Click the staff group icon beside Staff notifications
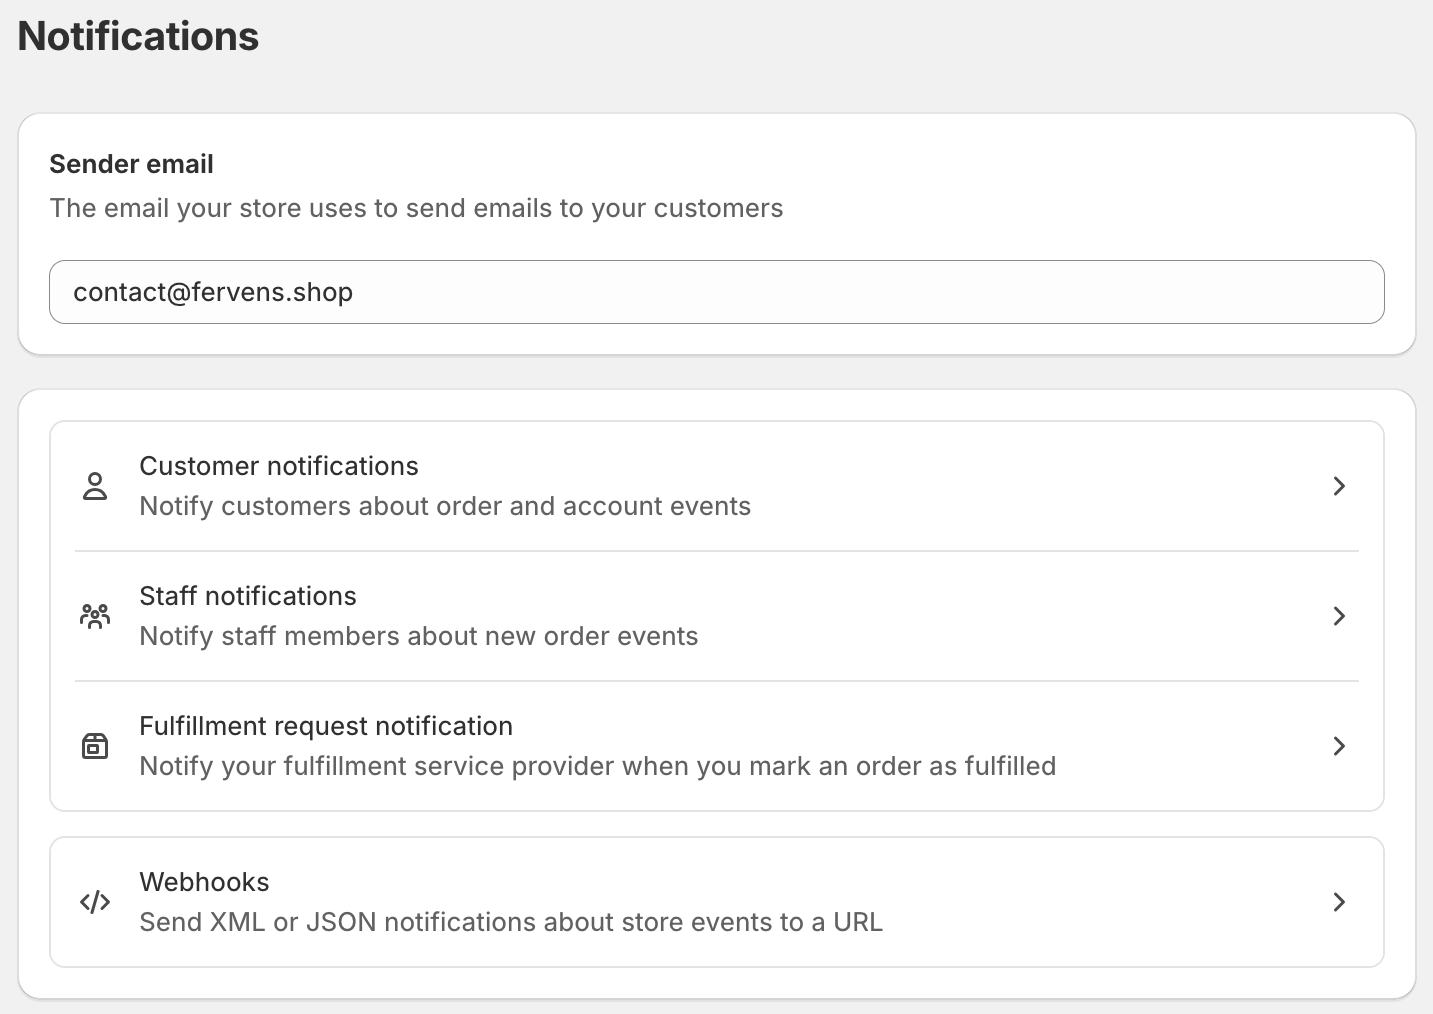 pos(95,616)
